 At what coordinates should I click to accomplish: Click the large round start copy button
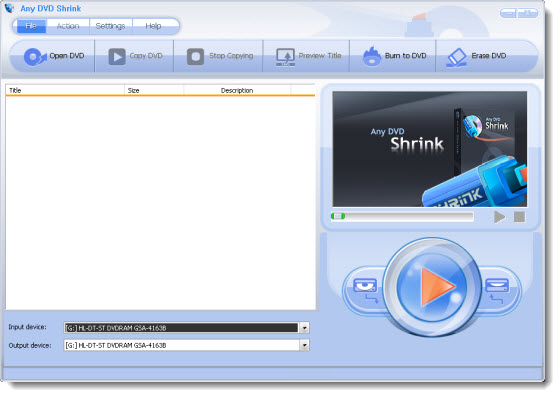coord(432,286)
